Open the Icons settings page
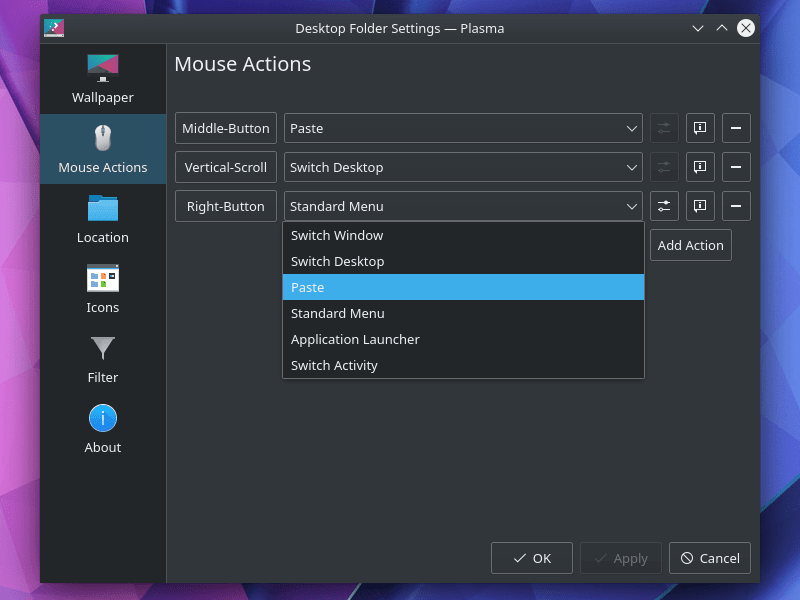 tap(102, 289)
